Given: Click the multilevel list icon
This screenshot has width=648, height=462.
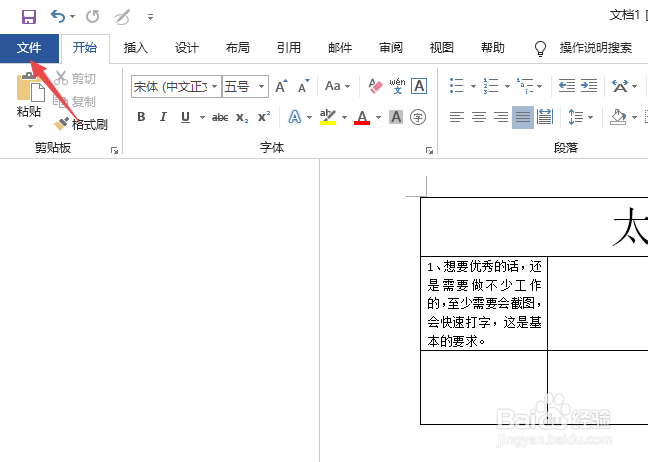Looking at the screenshot, I should point(525,86).
